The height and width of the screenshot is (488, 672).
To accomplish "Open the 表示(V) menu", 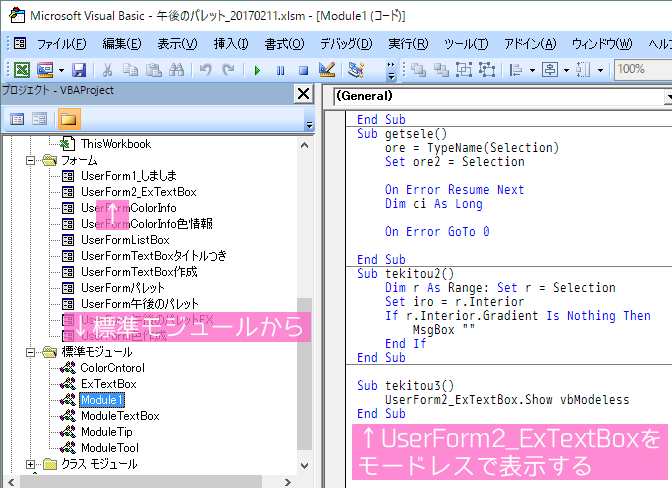I will pyautogui.click(x=177, y=44).
